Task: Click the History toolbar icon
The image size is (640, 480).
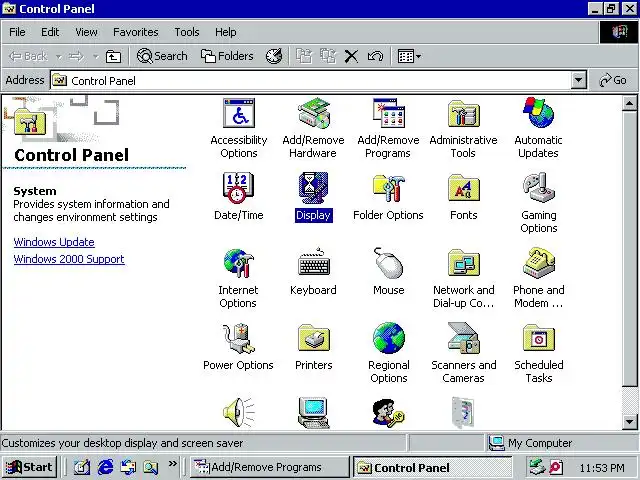Action: [x=274, y=56]
